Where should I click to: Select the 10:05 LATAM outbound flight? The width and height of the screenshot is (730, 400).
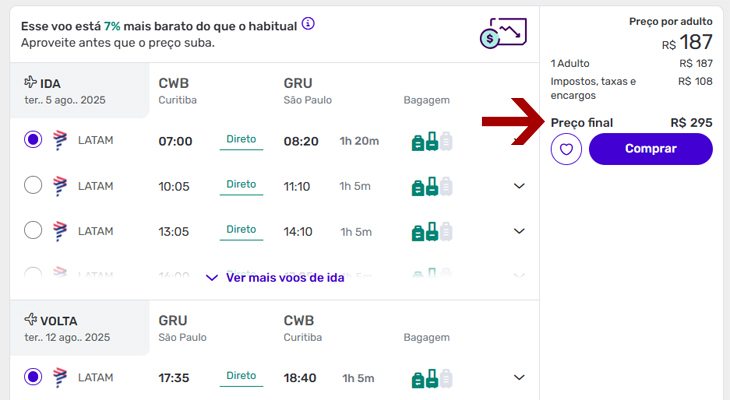[x=33, y=185]
